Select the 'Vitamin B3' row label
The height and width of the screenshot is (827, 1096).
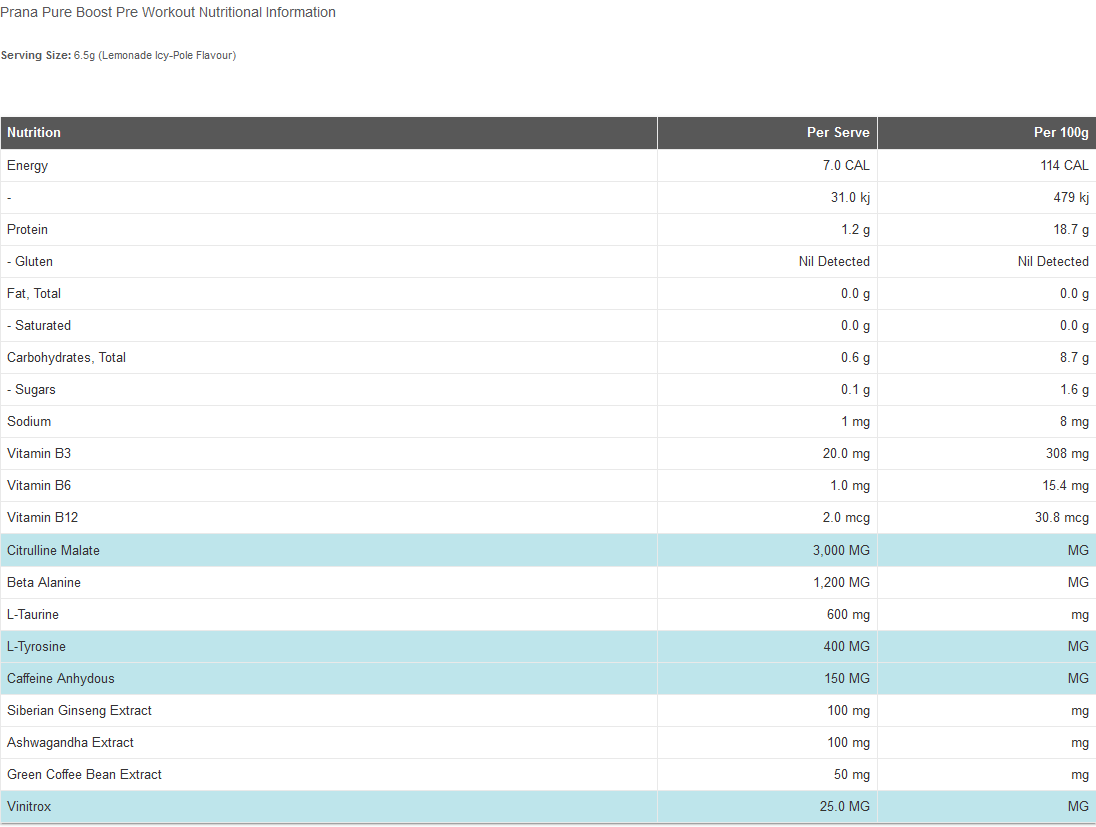click(x=39, y=454)
